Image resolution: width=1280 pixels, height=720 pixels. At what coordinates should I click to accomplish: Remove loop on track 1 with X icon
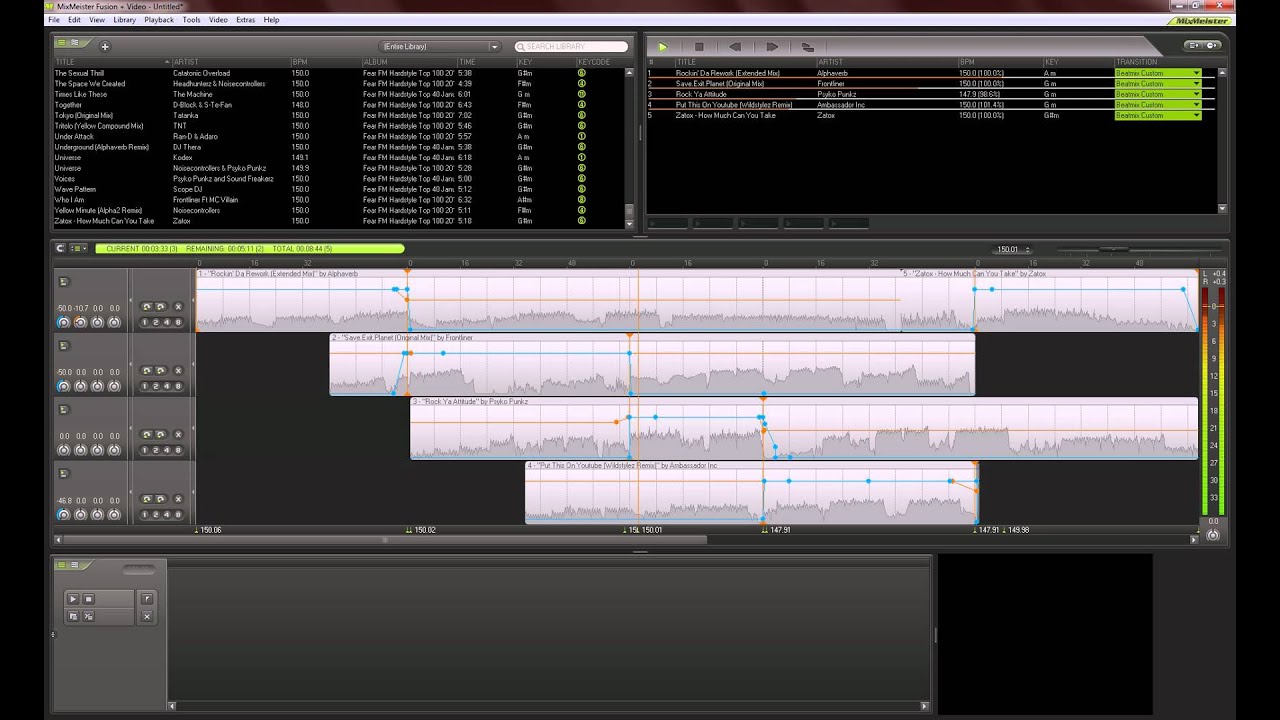tap(178, 307)
